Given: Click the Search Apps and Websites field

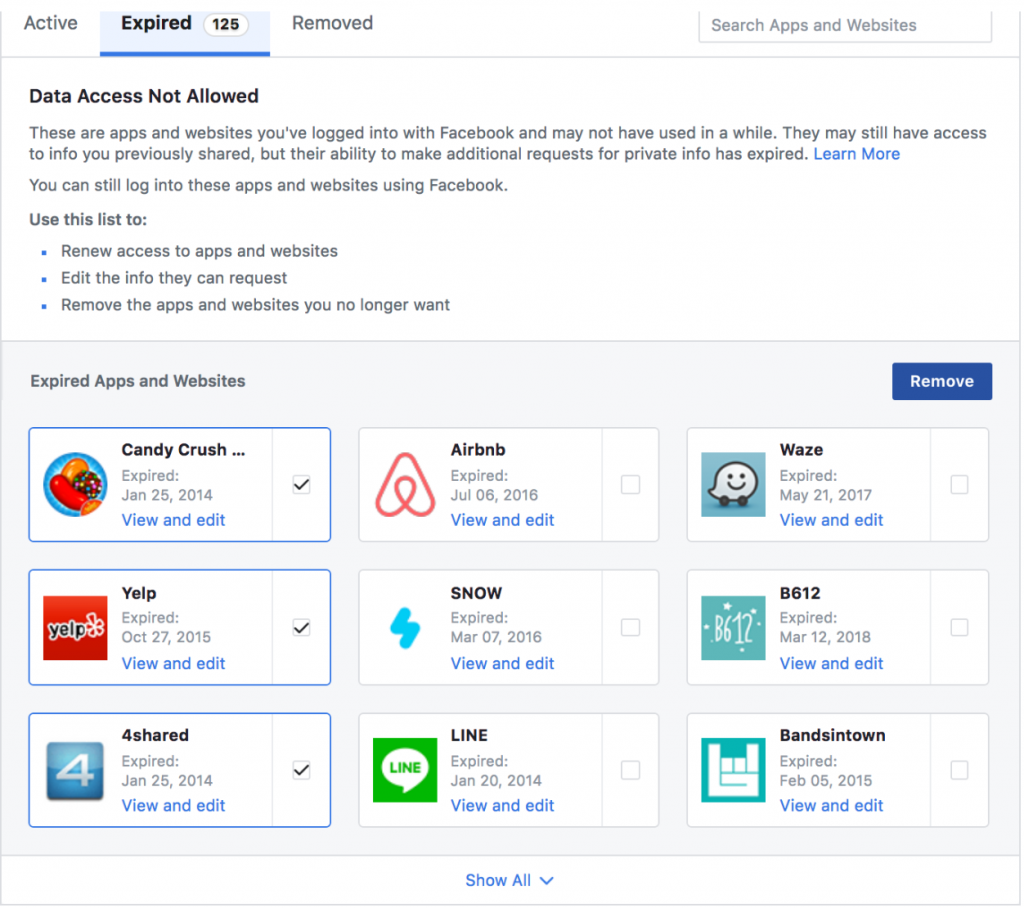Looking at the screenshot, I should point(844,25).
